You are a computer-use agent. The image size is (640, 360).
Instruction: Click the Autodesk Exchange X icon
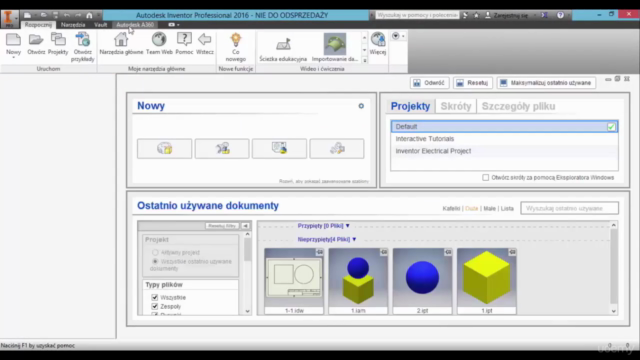point(544,15)
